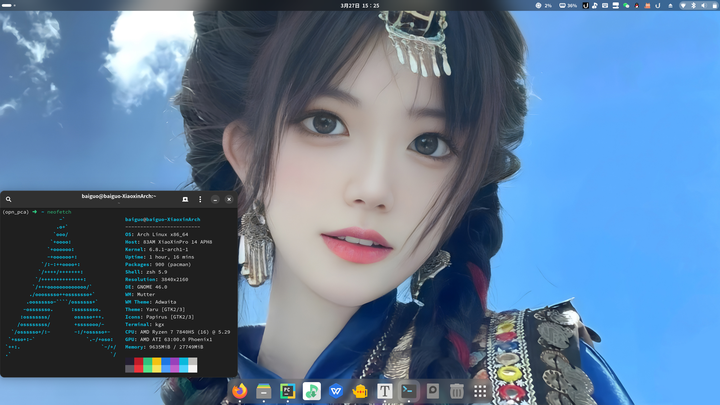
Task: Launch WPS Office from the dock
Action: pos(336,391)
